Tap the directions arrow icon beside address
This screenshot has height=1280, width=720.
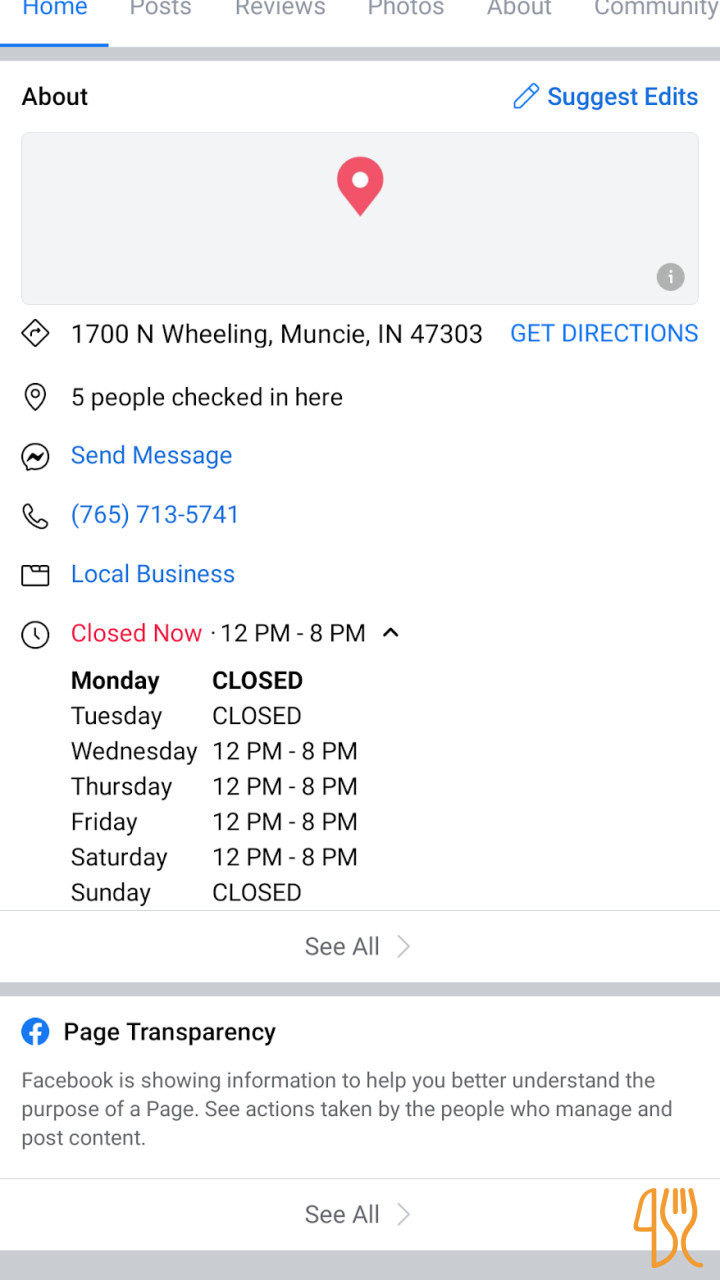click(x=35, y=334)
